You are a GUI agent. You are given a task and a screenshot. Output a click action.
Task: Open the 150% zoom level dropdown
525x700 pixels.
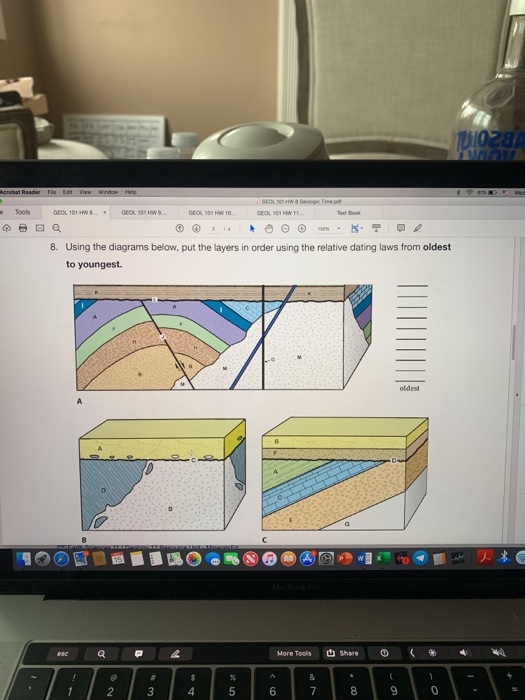(329, 229)
